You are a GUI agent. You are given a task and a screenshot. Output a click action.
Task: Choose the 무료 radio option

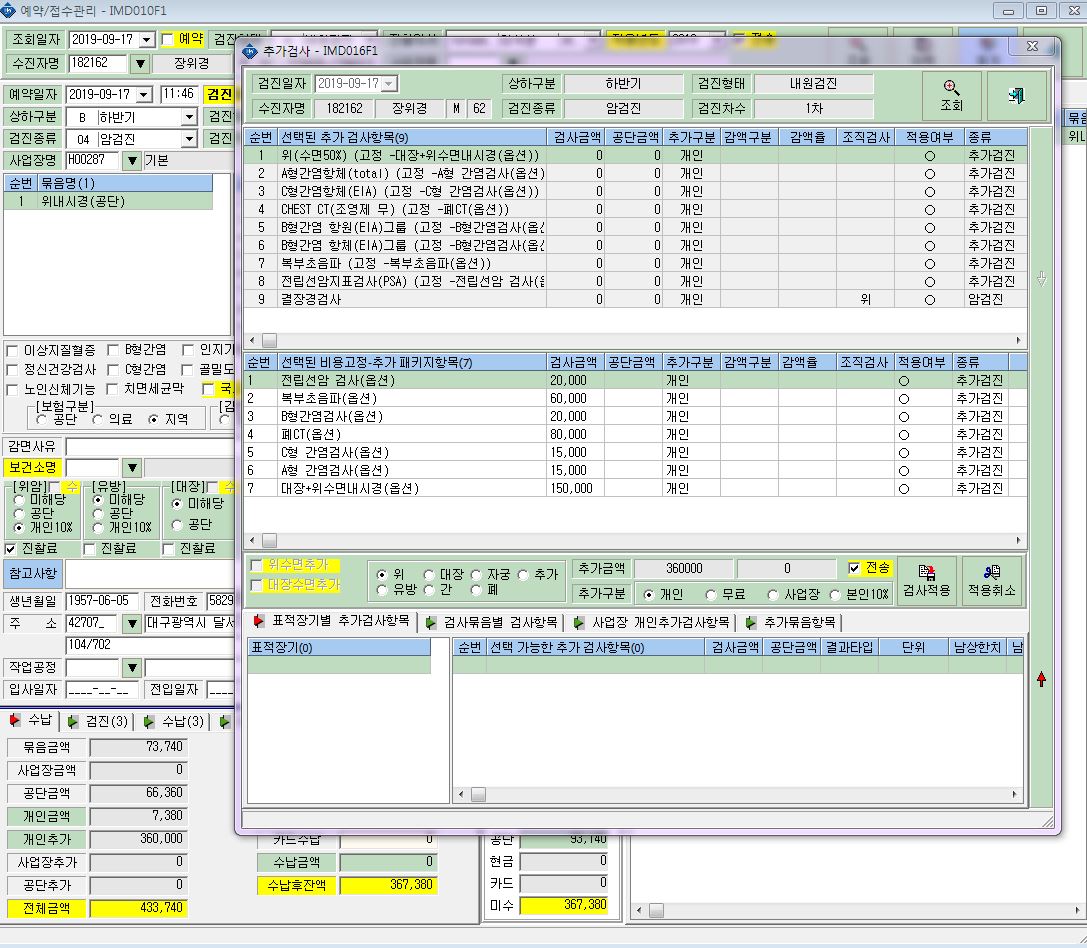pyautogui.click(x=711, y=595)
